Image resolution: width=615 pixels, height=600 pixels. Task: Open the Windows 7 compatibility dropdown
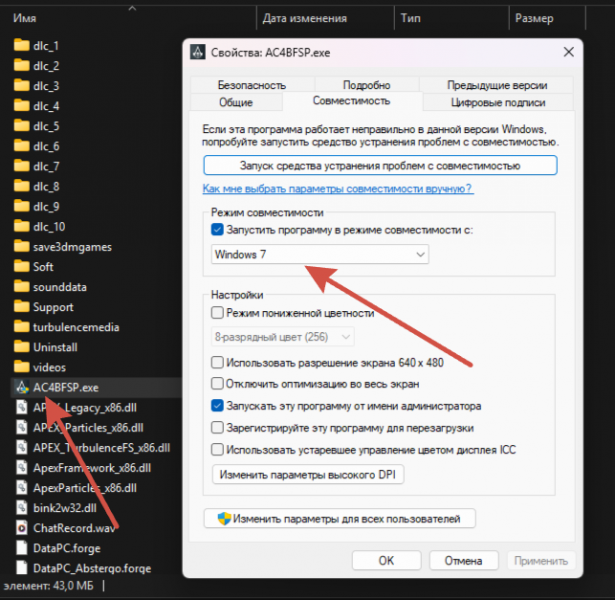click(x=320, y=255)
